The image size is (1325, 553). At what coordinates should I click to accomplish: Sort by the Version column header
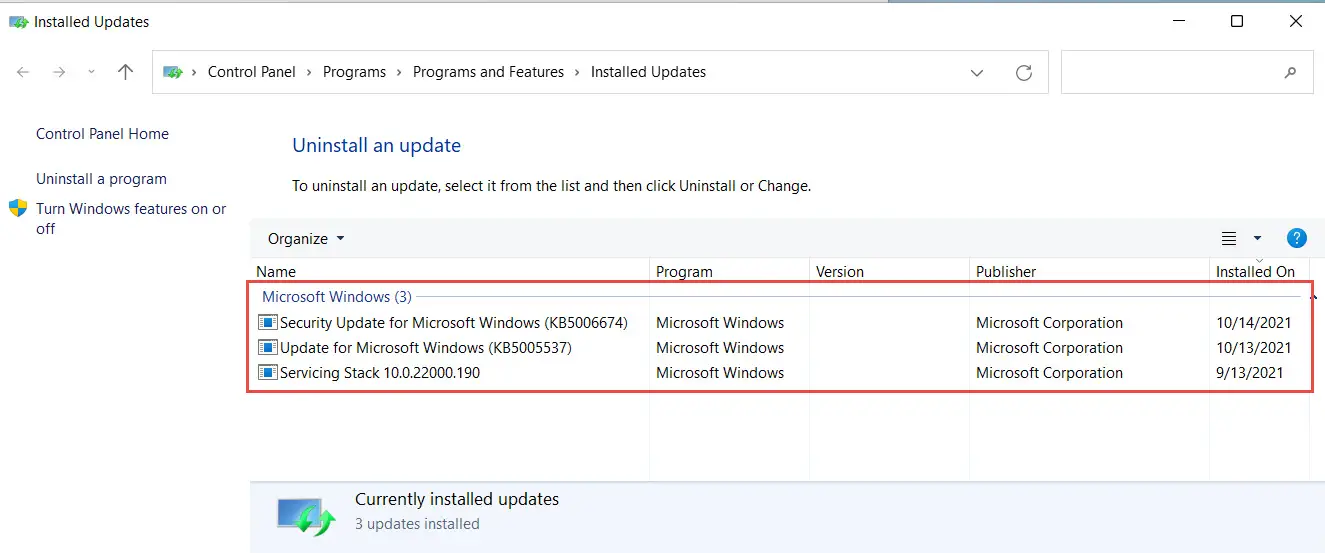(x=840, y=272)
